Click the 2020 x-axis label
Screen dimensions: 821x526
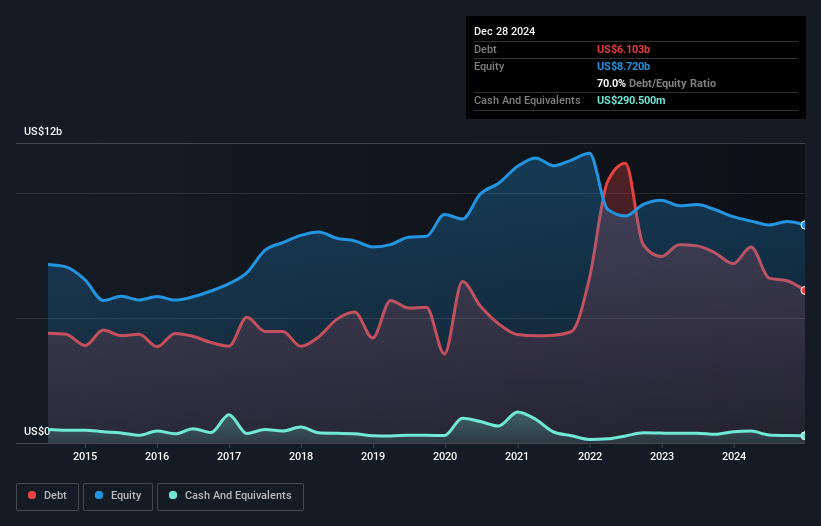pos(445,456)
